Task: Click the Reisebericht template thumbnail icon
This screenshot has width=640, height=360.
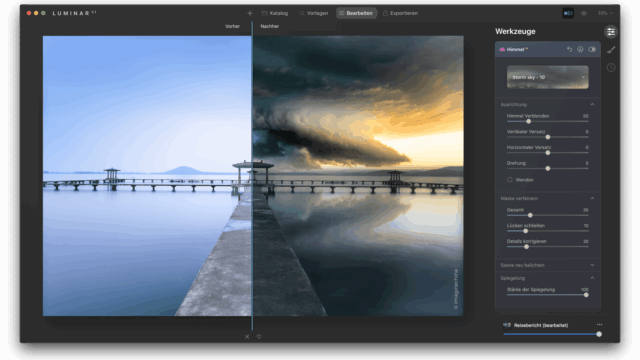Action: pos(507,325)
